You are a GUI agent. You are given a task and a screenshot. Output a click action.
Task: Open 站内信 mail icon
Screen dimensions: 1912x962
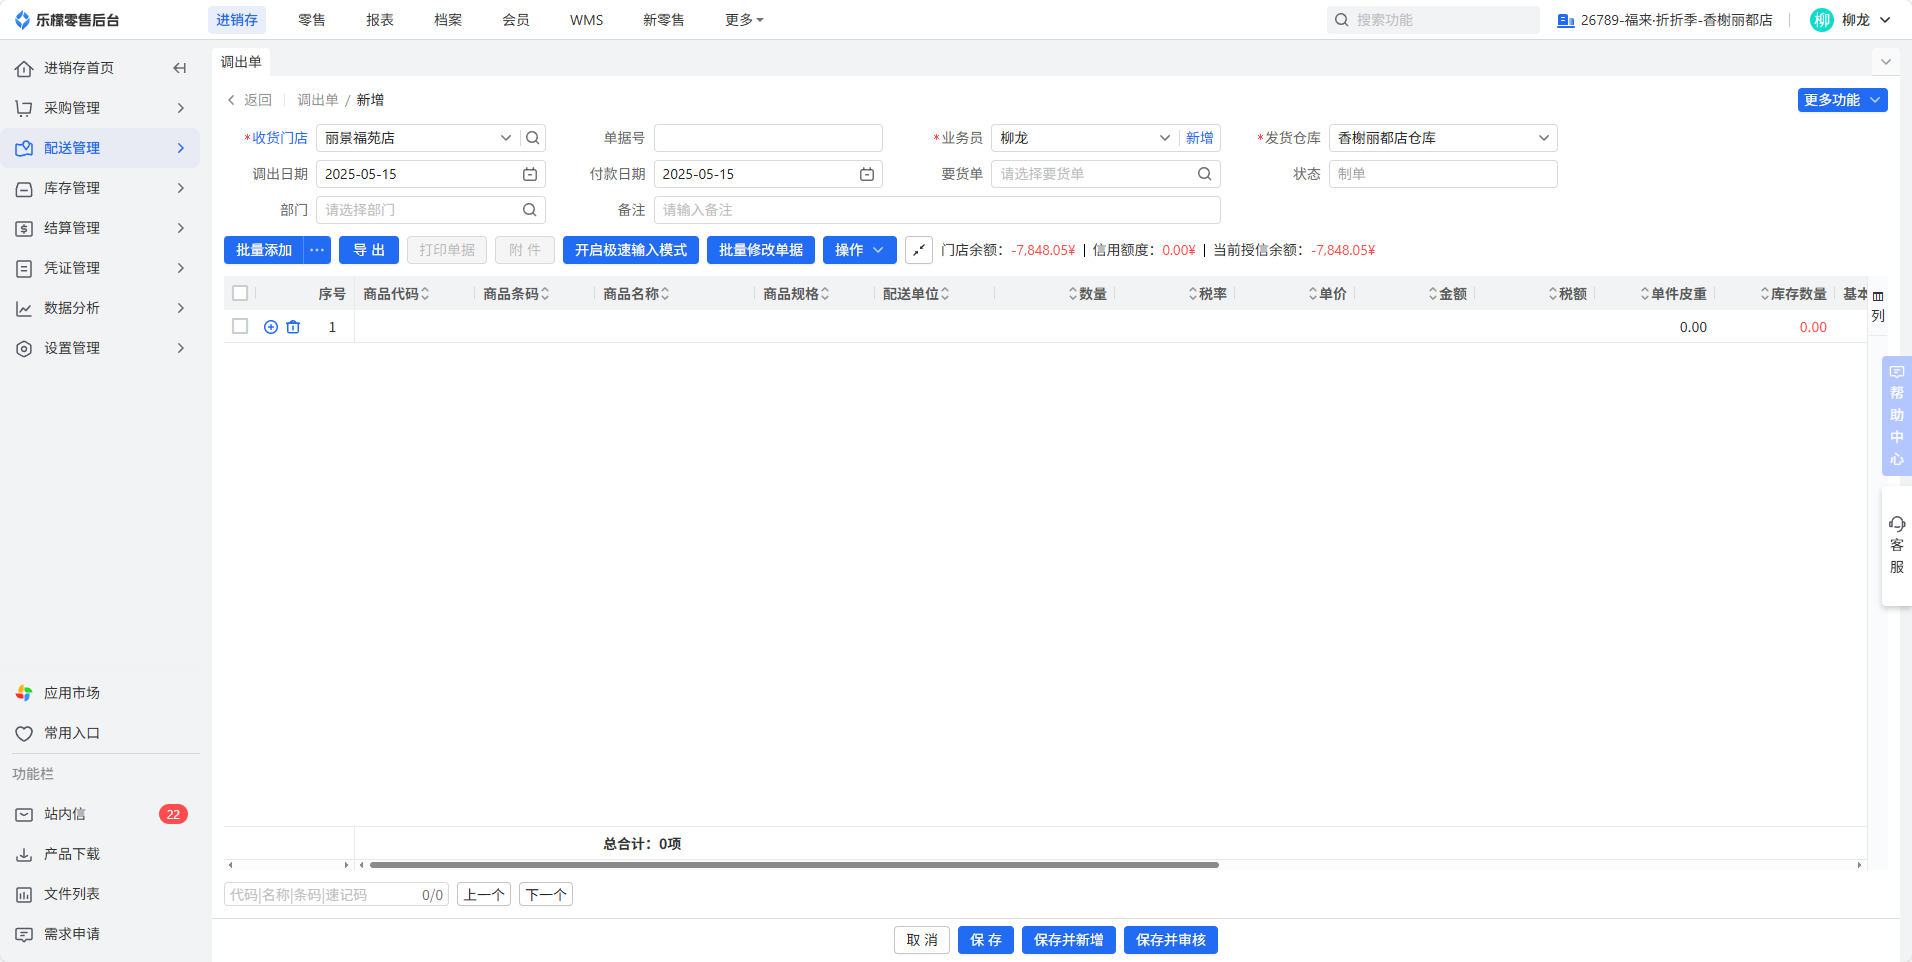pyautogui.click(x=24, y=814)
